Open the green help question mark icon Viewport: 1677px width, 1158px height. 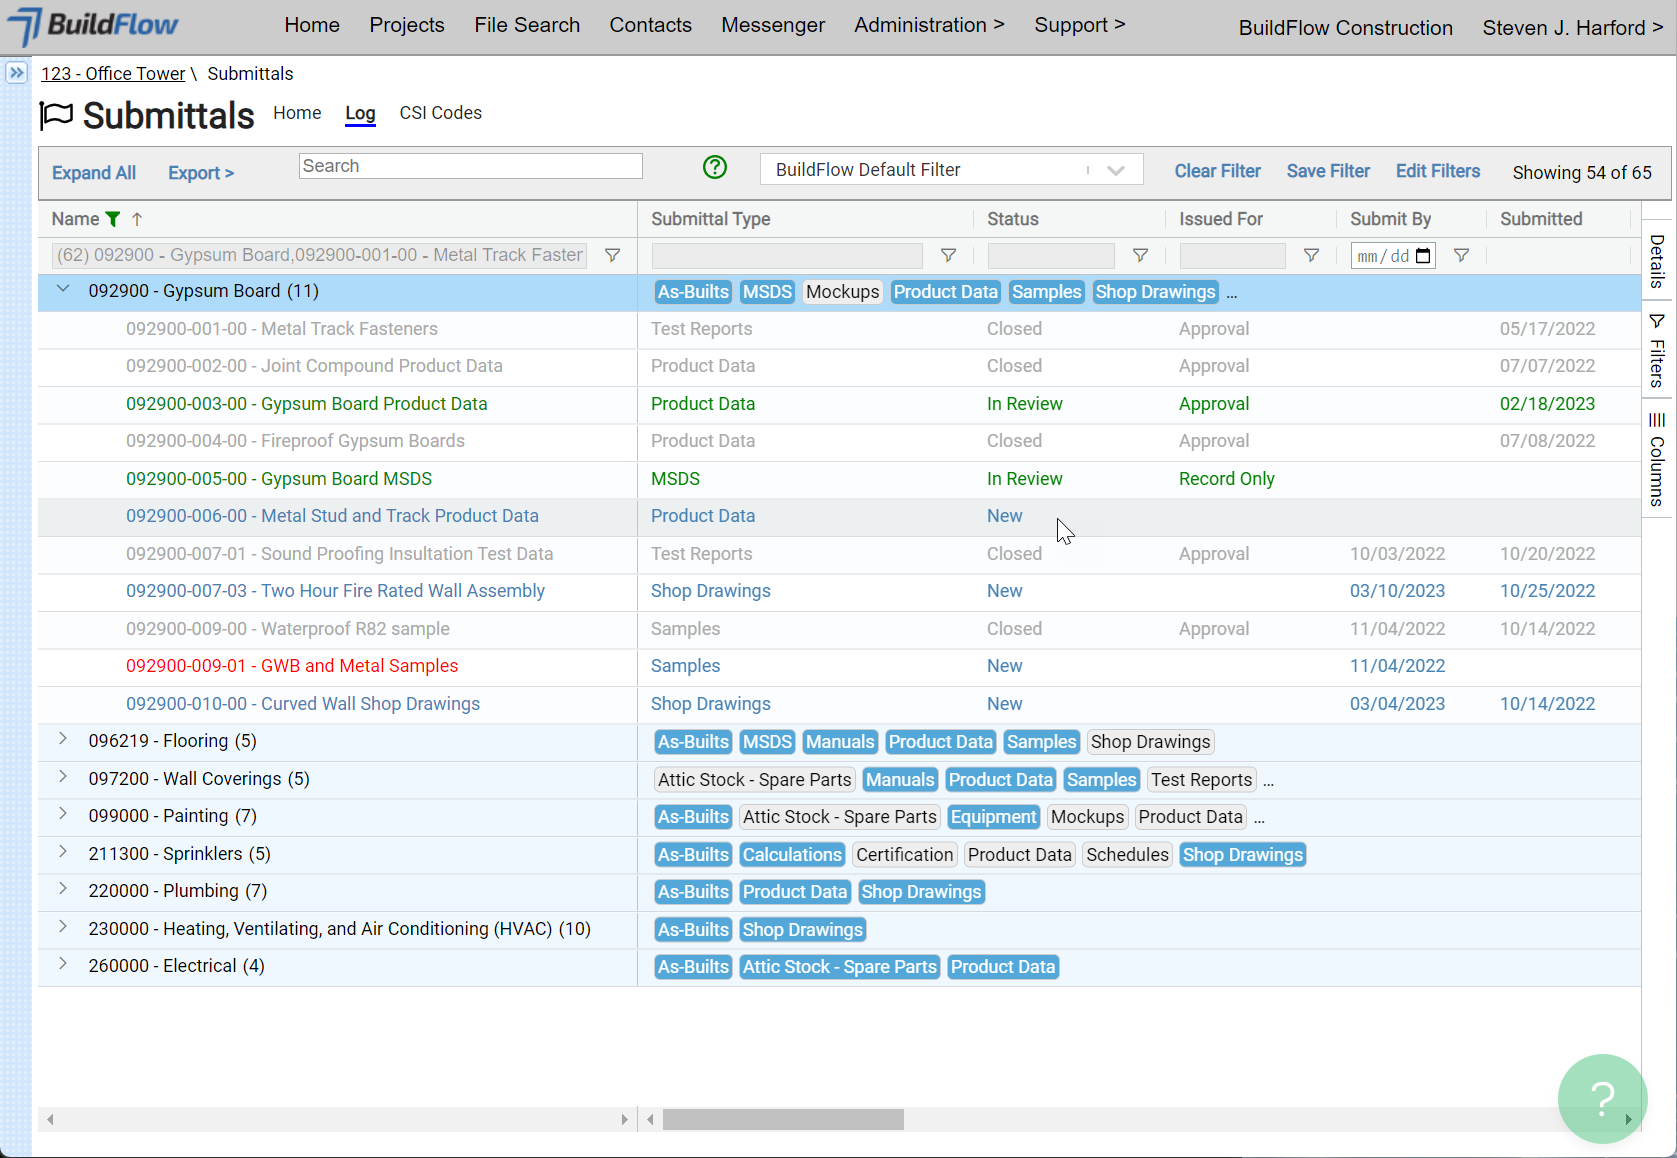(x=715, y=167)
